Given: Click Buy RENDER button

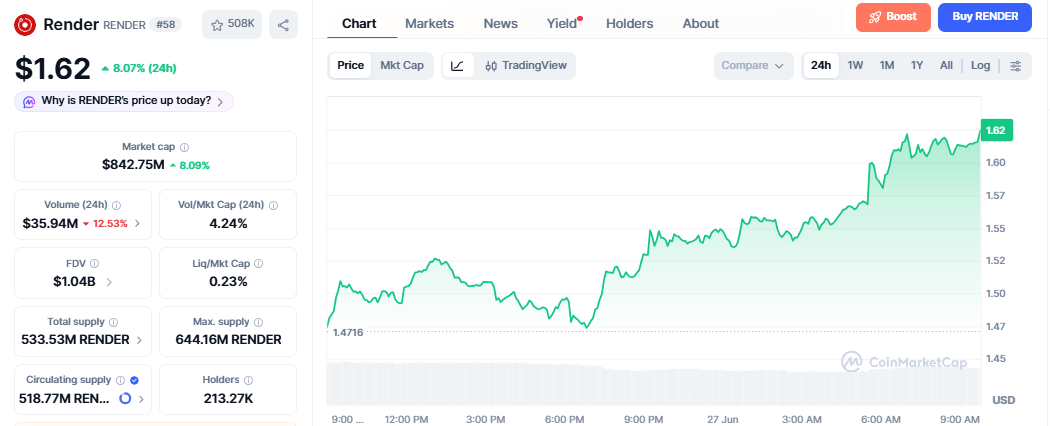Looking at the screenshot, I should [984, 17].
